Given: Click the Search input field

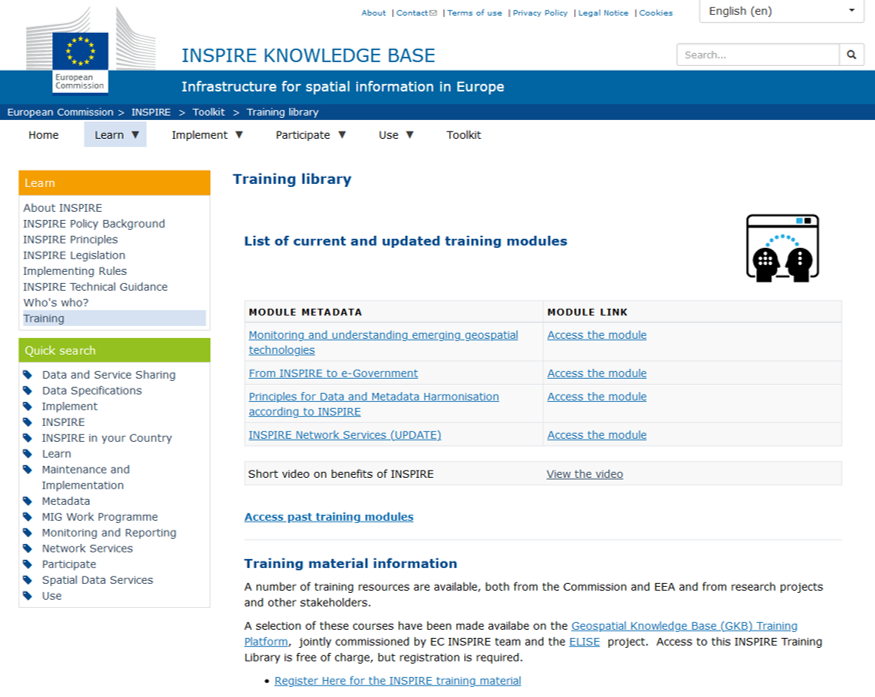Looking at the screenshot, I should tap(758, 55).
